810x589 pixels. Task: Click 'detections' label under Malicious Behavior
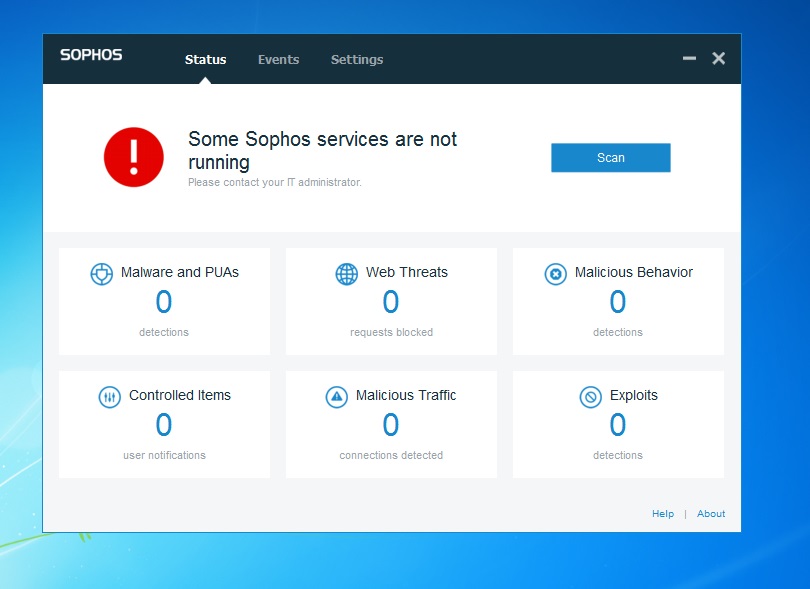tap(618, 332)
